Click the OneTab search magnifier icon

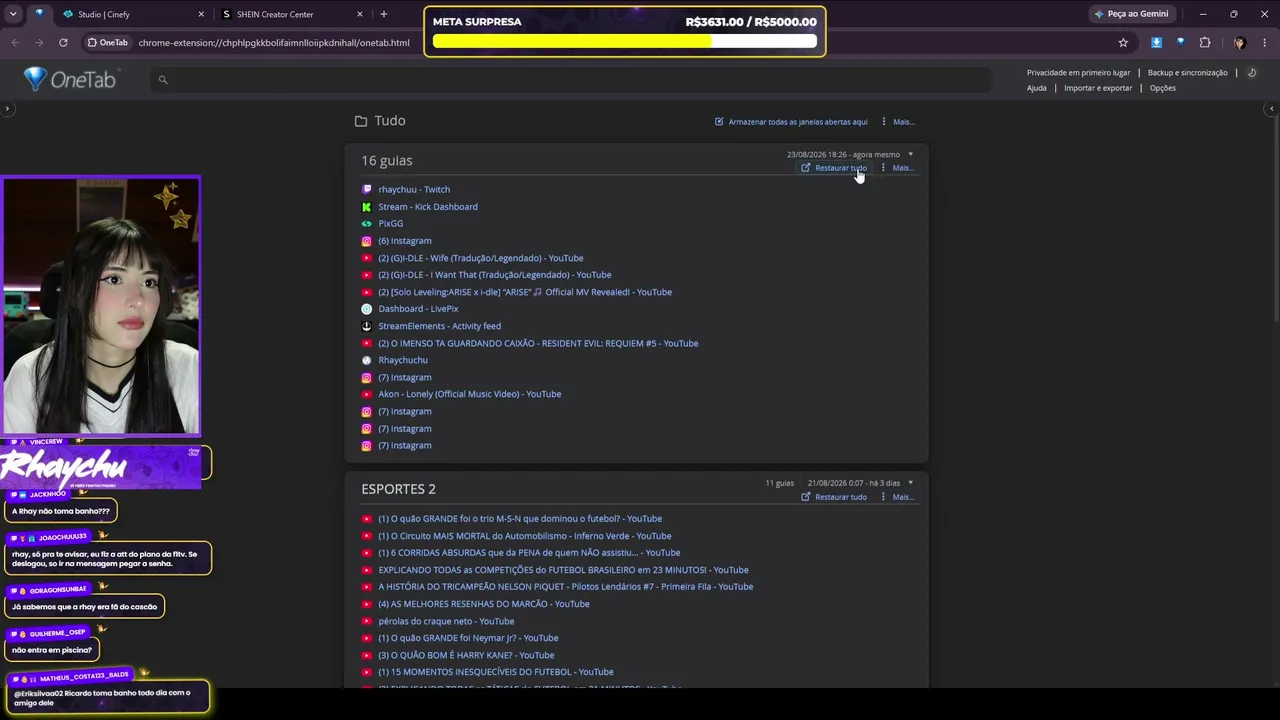(x=163, y=80)
